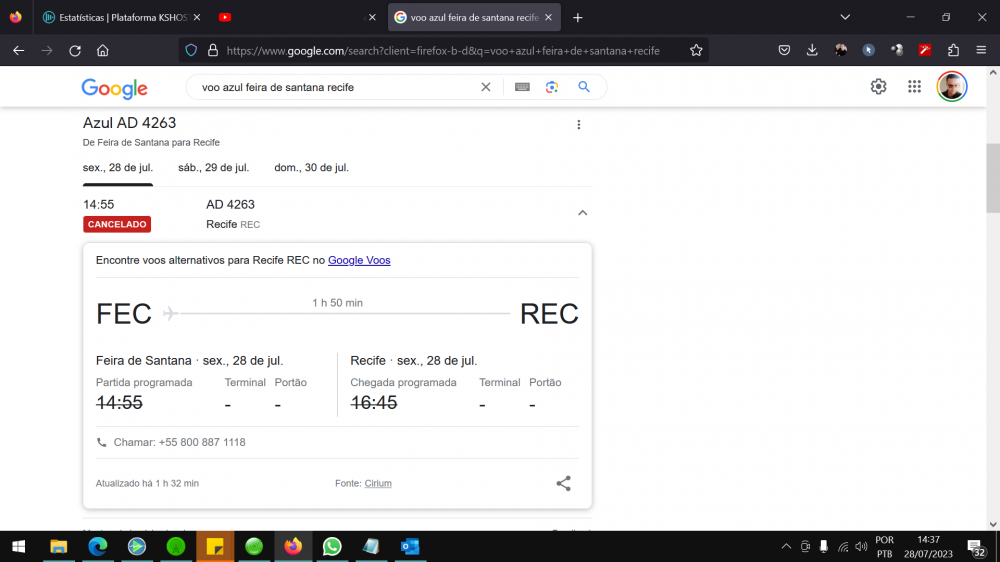Go back with the browser back arrow
The image size is (1000, 562).
(18, 50)
